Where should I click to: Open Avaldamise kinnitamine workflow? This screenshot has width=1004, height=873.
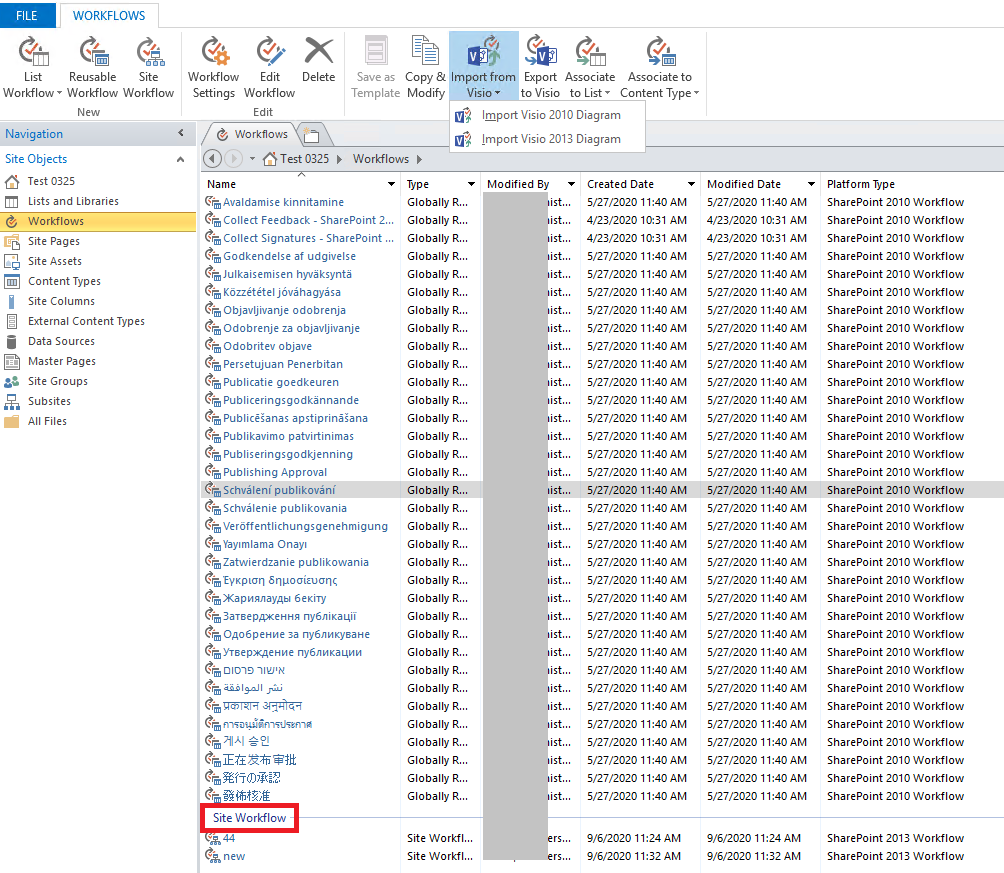pyautogui.click(x=283, y=202)
